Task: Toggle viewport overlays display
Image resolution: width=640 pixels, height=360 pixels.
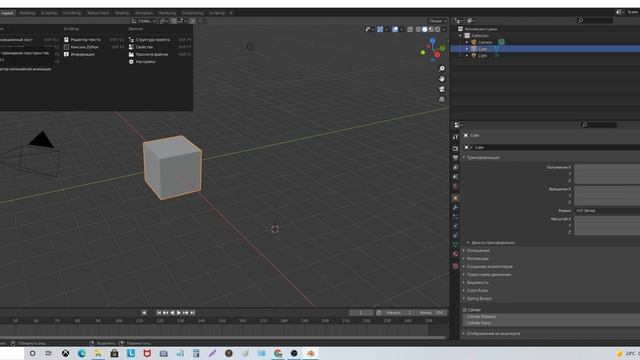Action: [x=395, y=29]
